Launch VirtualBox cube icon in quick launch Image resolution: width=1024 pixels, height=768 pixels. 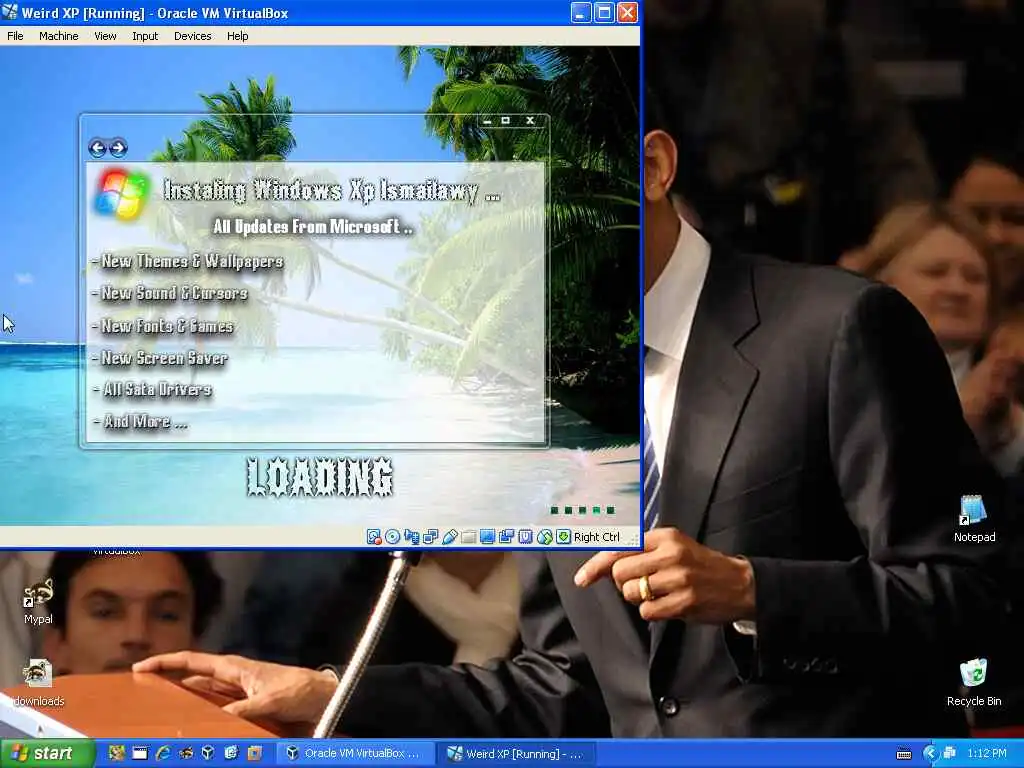pos(208,753)
